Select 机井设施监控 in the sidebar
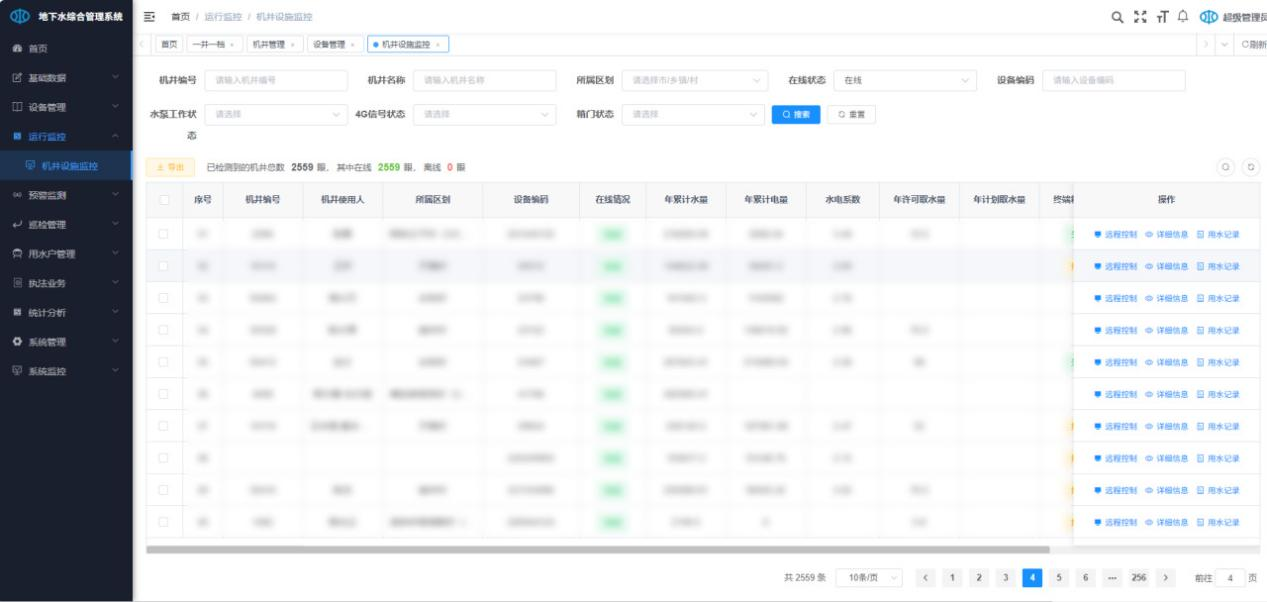The image size is (1267, 602). [66, 165]
